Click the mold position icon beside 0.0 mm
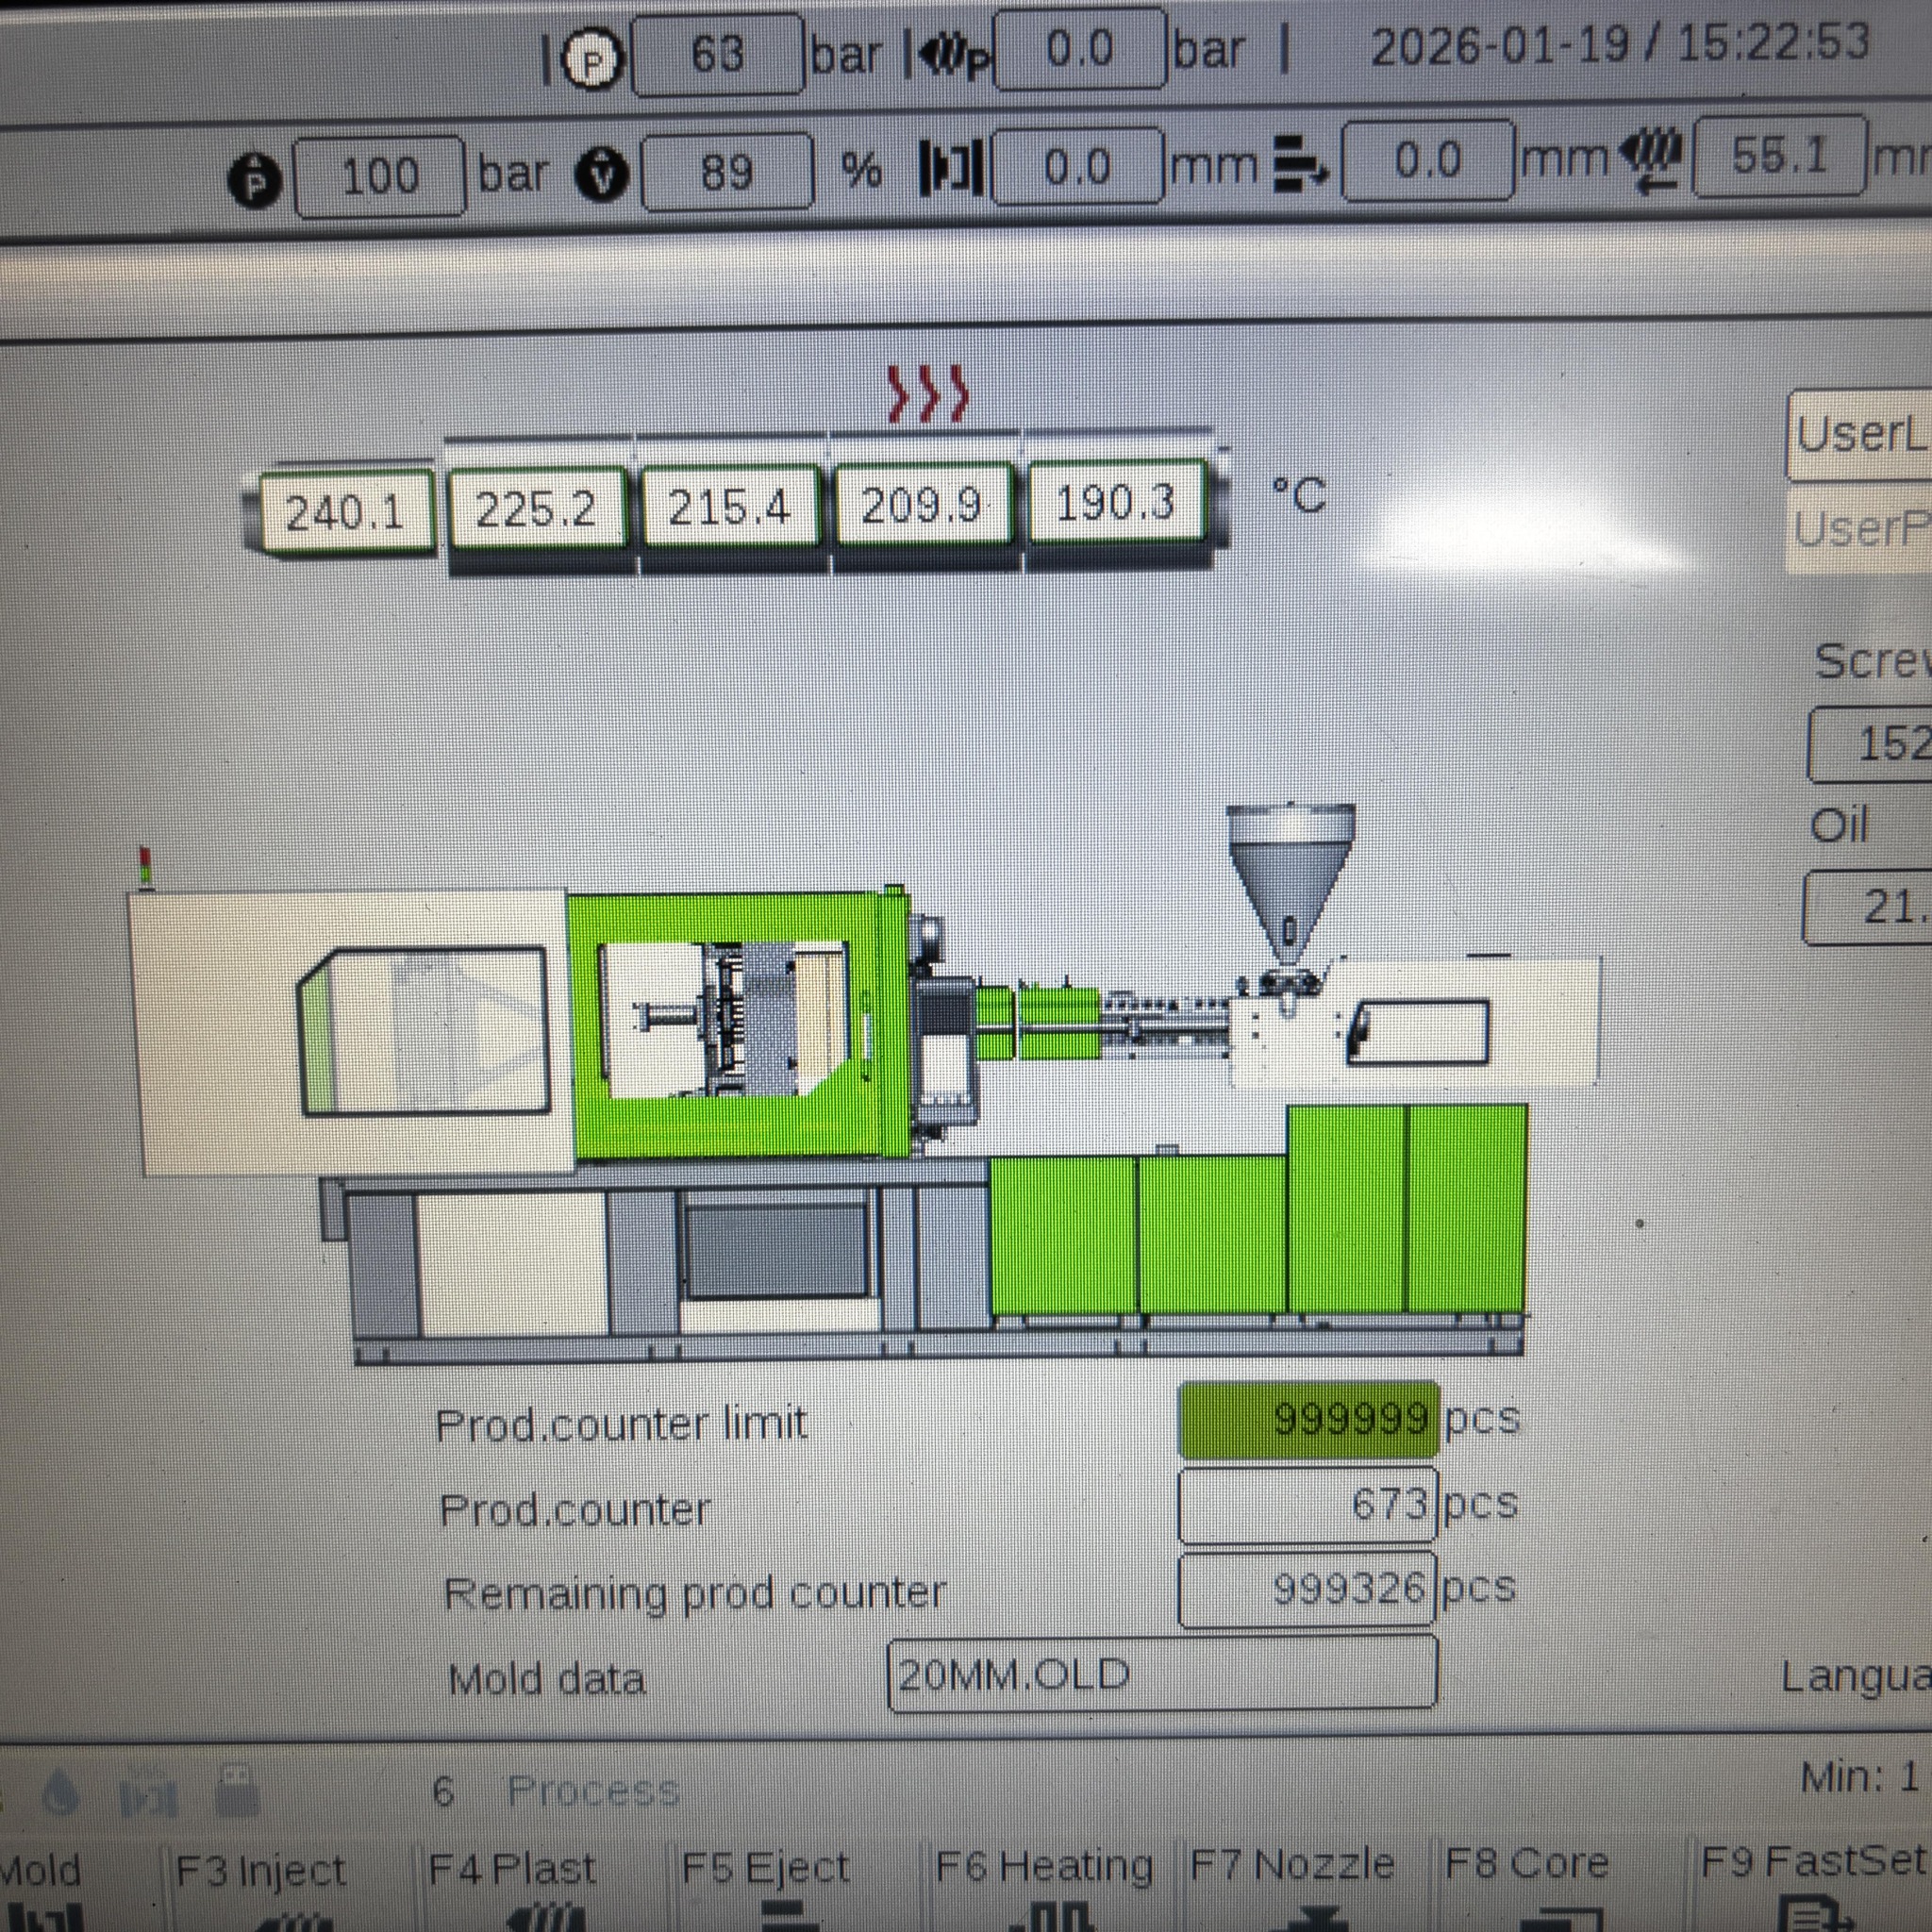The image size is (1932, 1932). point(951,168)
